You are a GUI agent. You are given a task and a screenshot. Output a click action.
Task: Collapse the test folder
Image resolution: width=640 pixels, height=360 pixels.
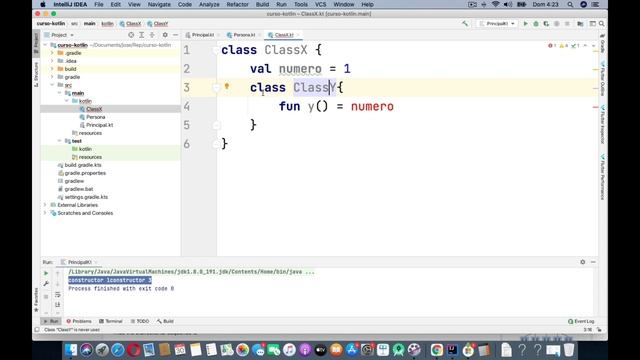(60, 141)
